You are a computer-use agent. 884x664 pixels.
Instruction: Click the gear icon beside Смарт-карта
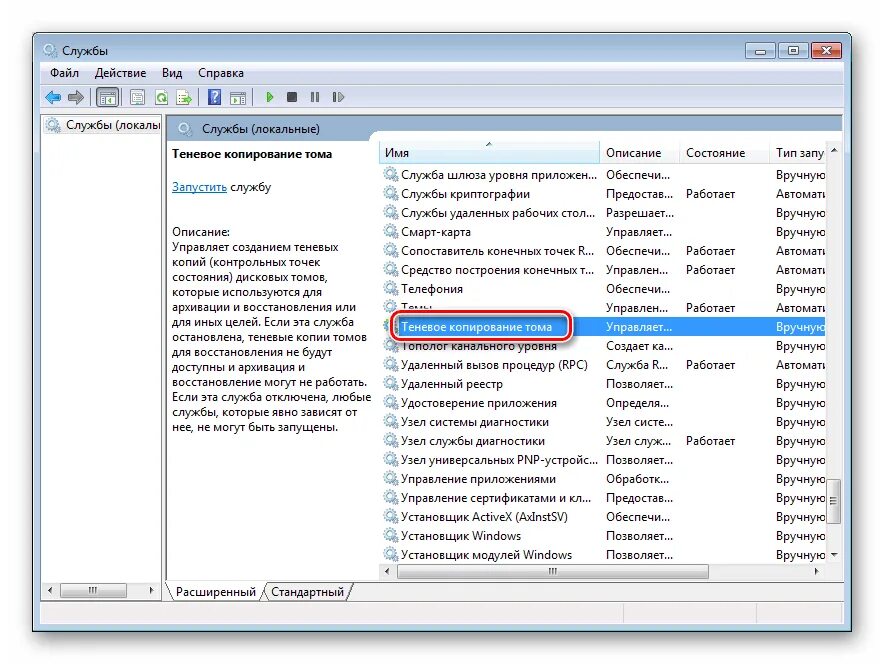coord(391,232)
